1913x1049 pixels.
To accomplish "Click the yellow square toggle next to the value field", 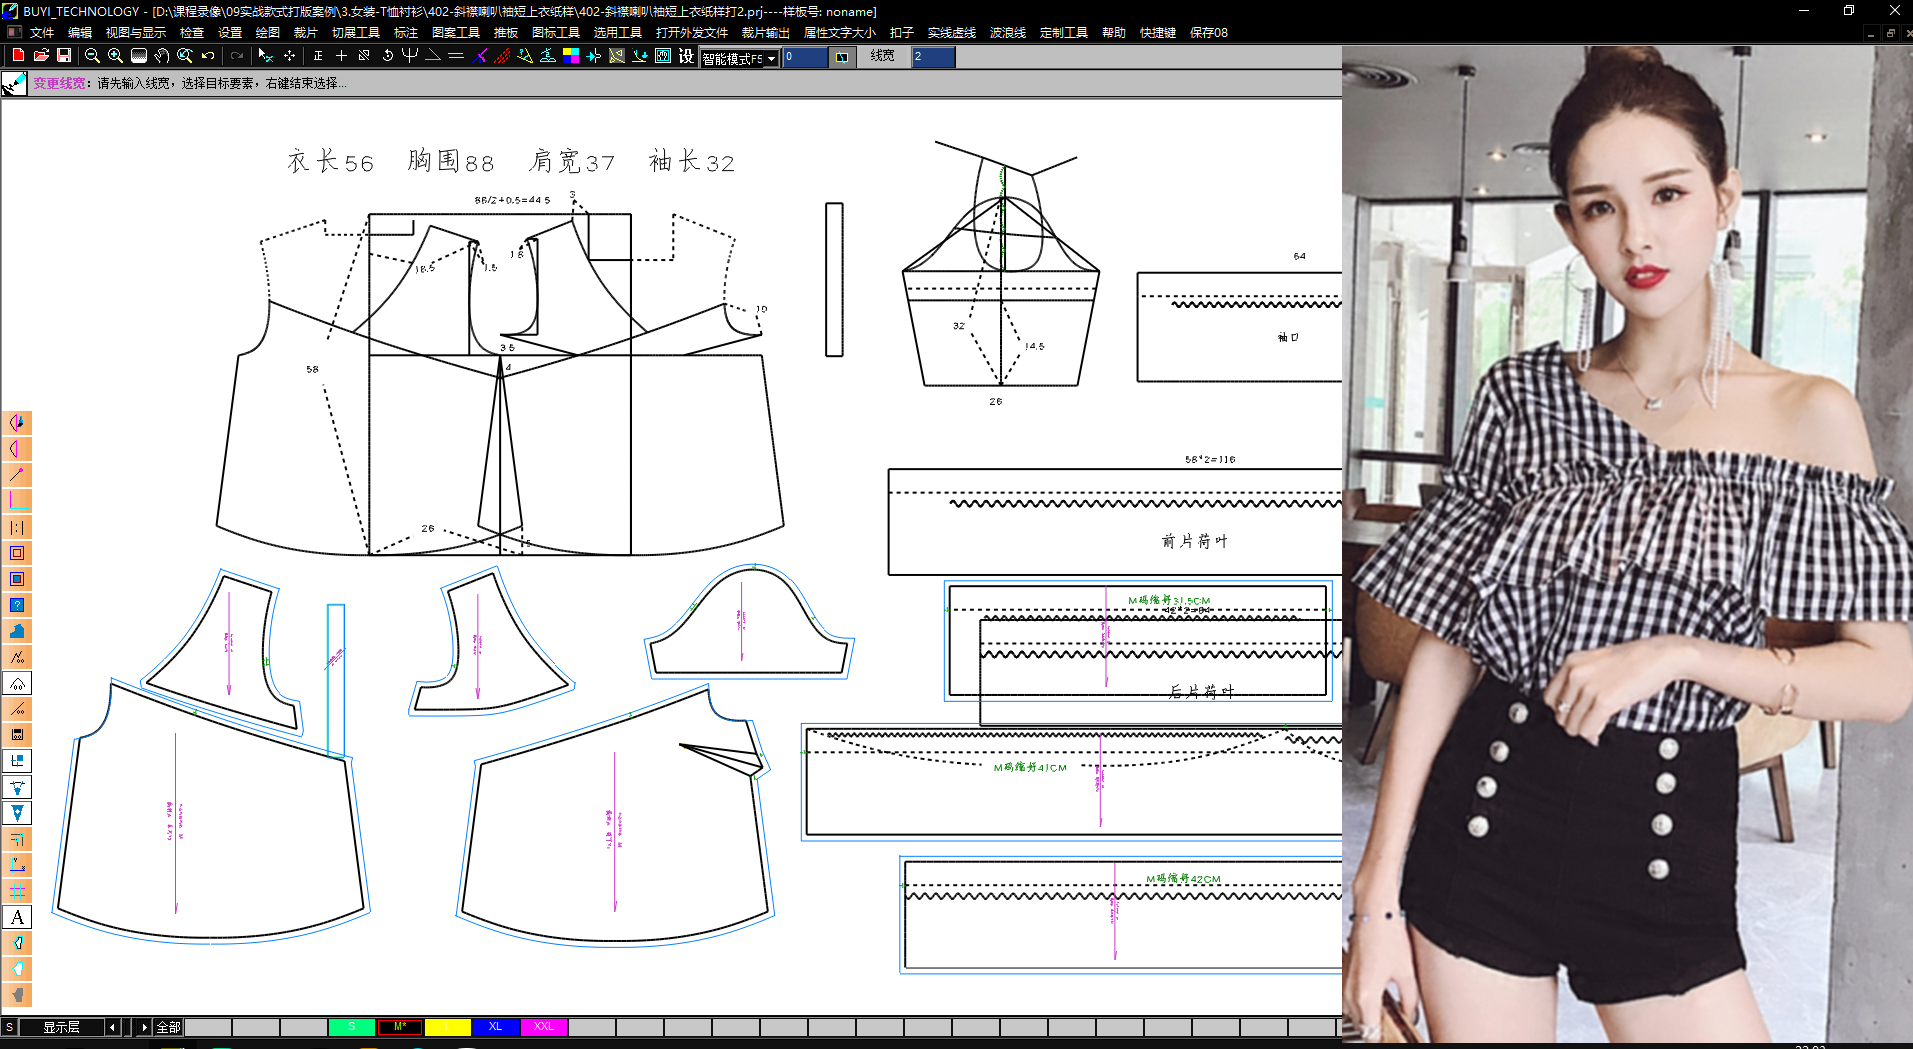I will (x=842, y=57).
